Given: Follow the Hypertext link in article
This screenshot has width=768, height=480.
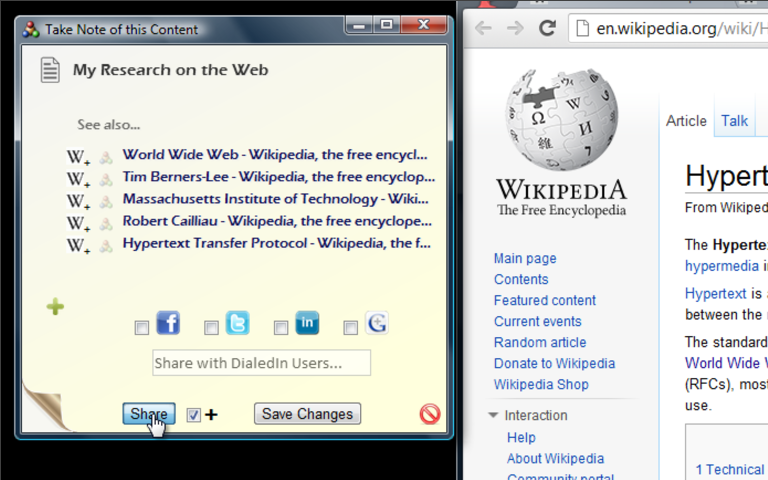Looking at the screenshot, I should tap(716, 293).
